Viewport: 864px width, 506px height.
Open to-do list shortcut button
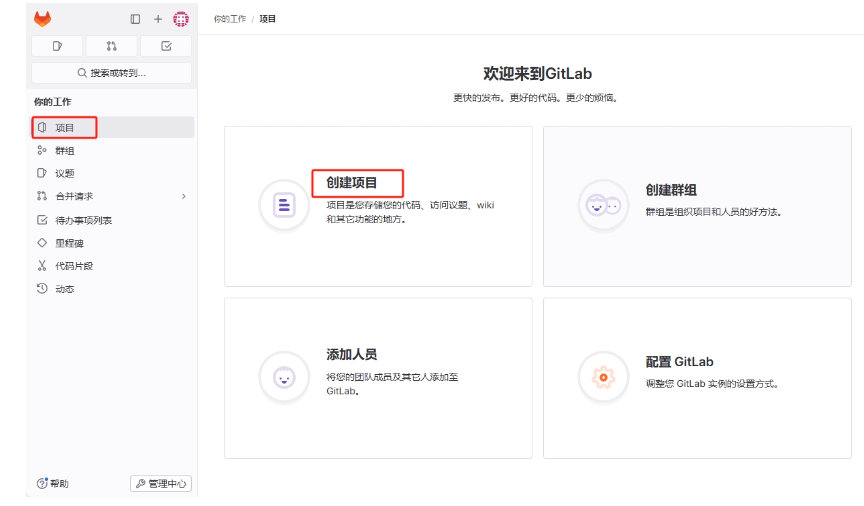tap(166, 46)
